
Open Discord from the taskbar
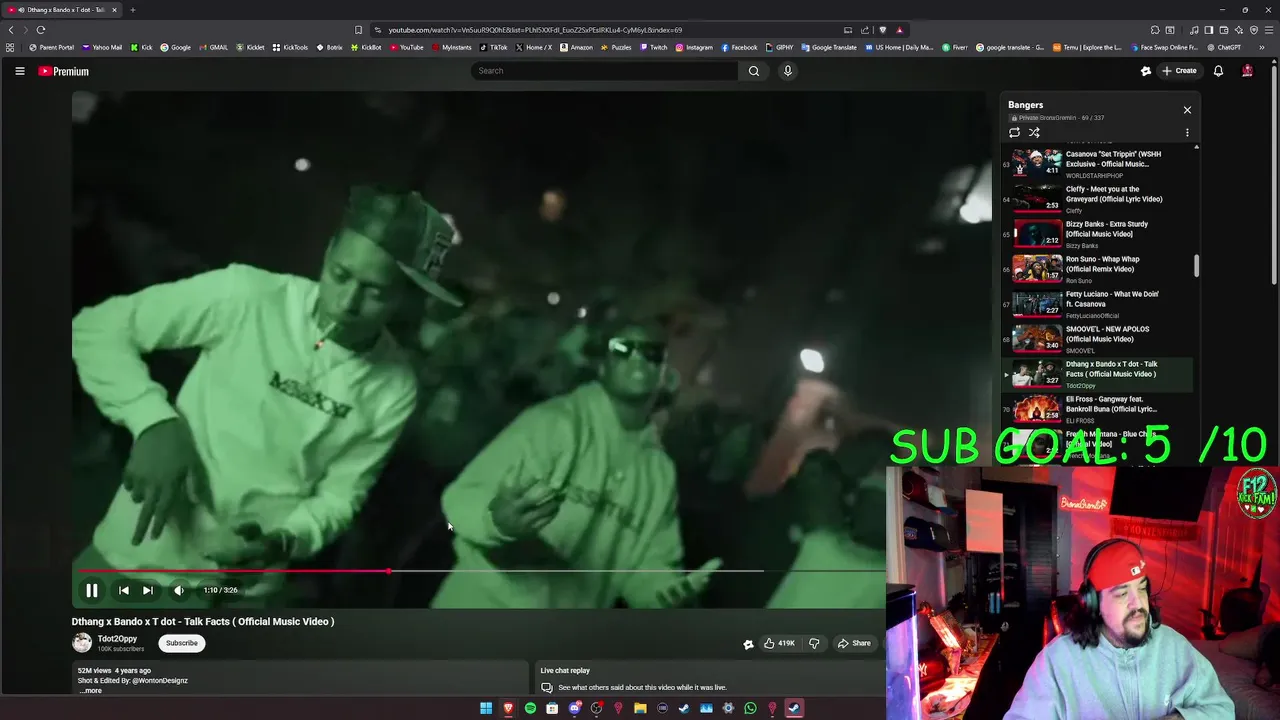[574, 708]
